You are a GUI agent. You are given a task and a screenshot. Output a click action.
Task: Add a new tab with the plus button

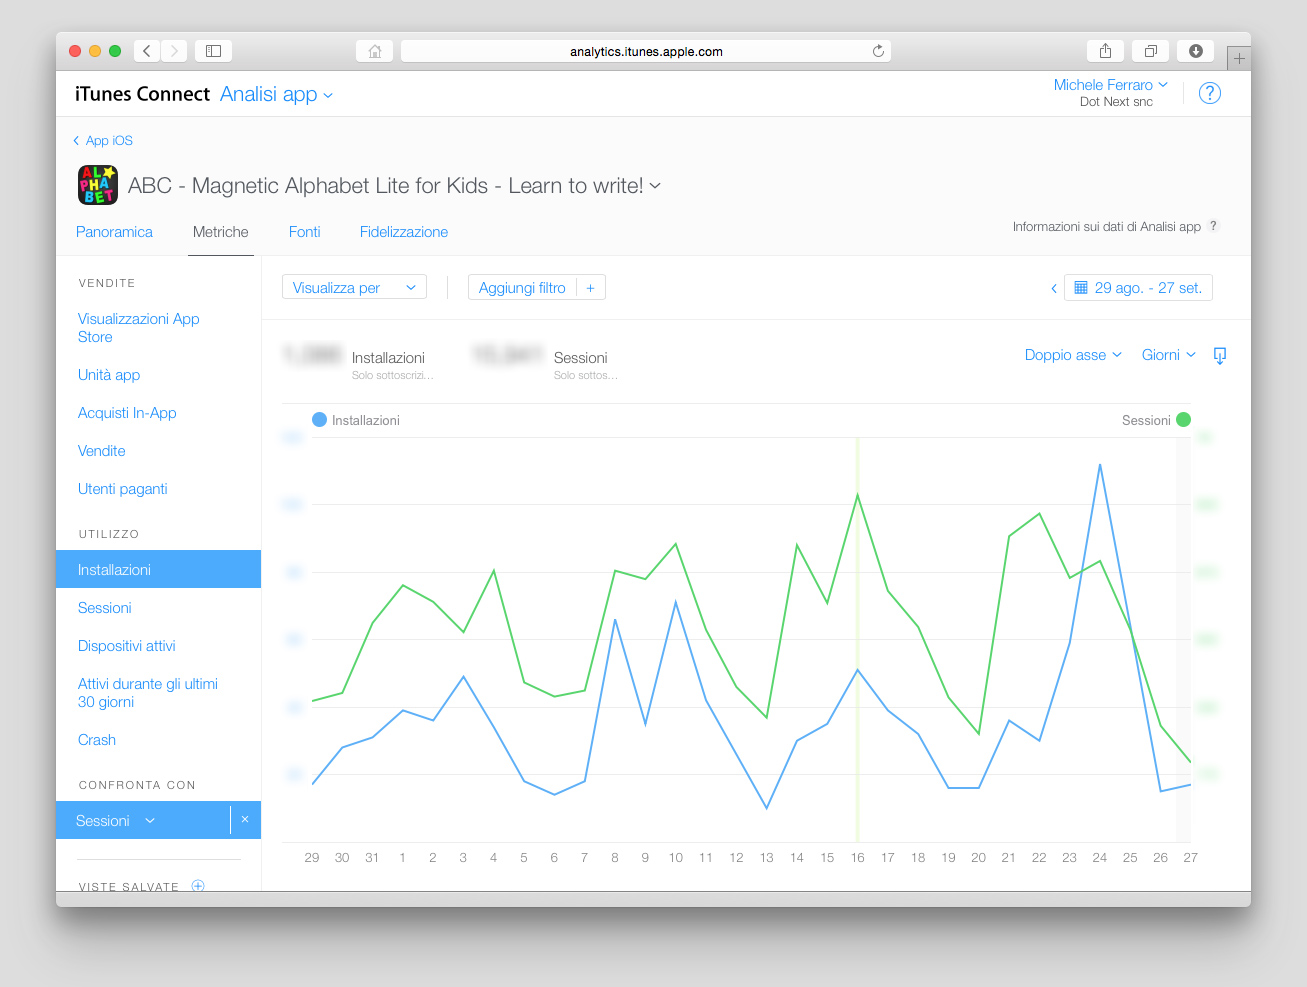1239,58
